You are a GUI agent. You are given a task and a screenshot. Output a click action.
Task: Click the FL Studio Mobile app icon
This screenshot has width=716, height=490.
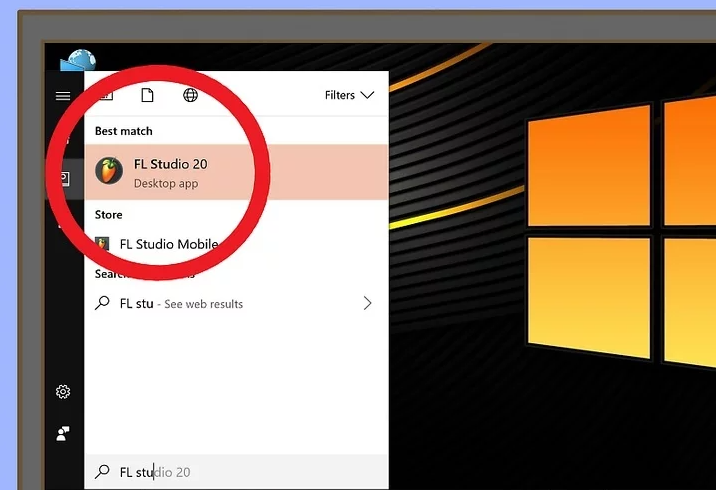102,244
